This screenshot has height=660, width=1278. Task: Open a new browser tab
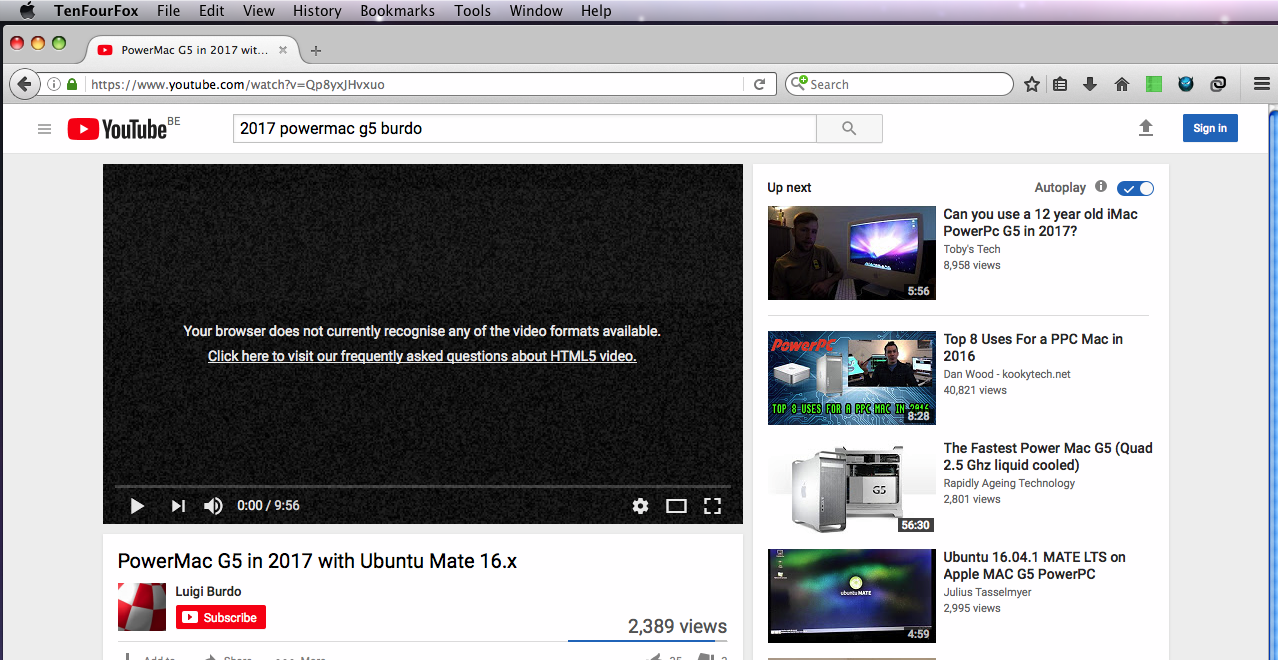point(316,50)
